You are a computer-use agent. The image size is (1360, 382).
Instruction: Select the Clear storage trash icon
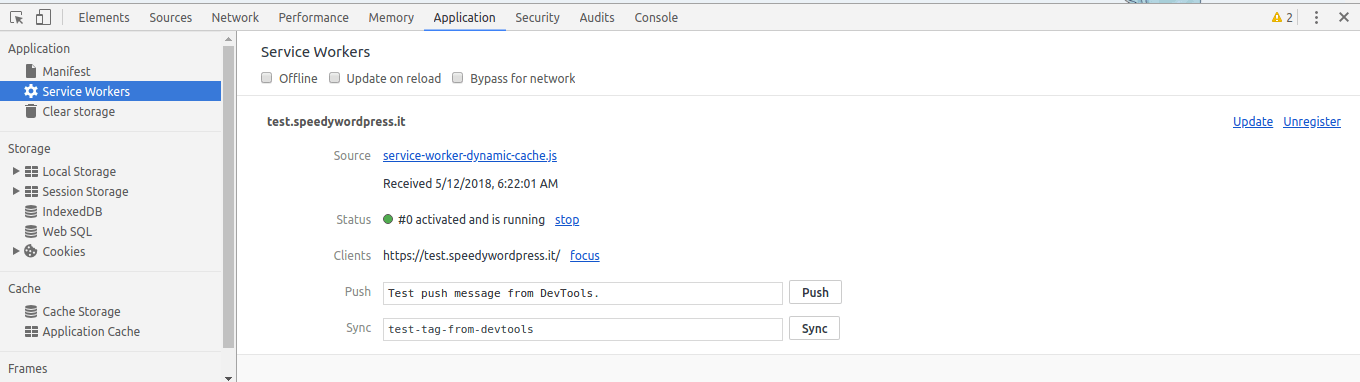pos(31,111)
